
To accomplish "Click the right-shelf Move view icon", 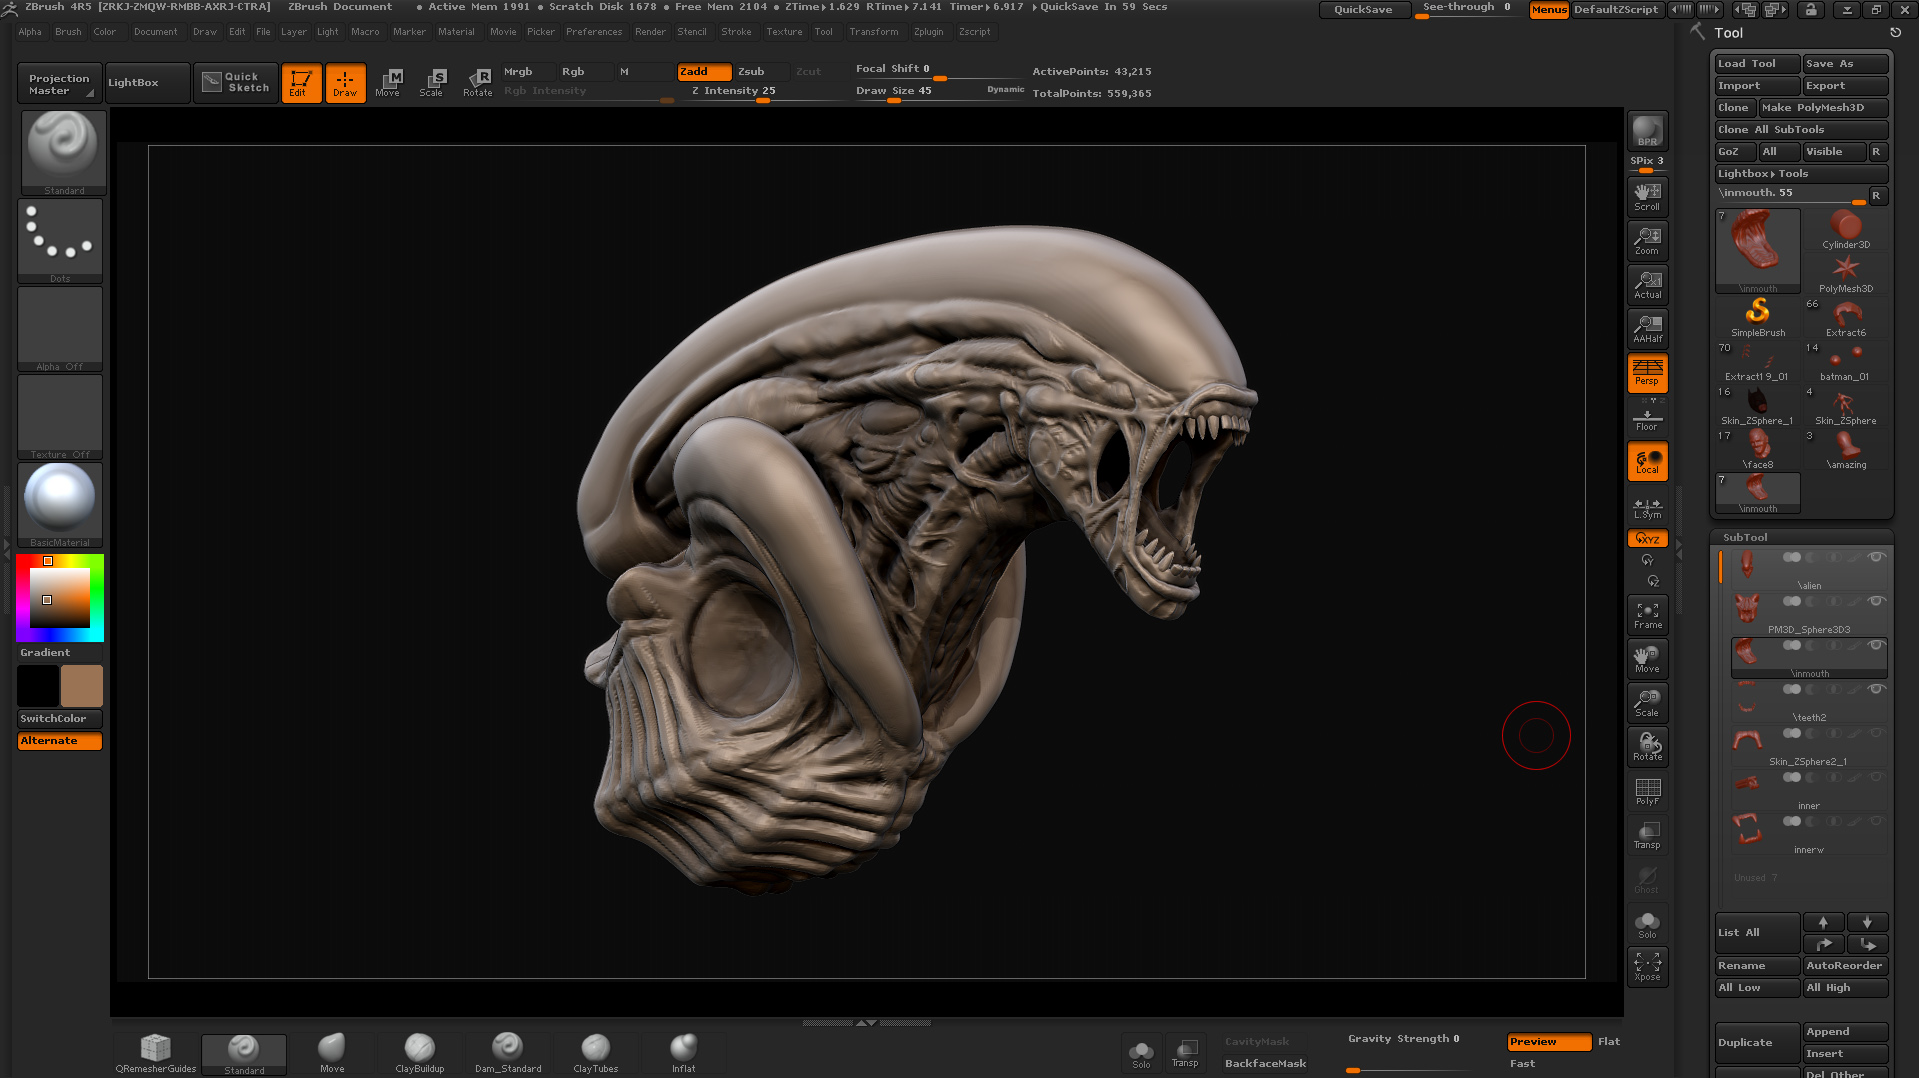I will point(1647,659).
